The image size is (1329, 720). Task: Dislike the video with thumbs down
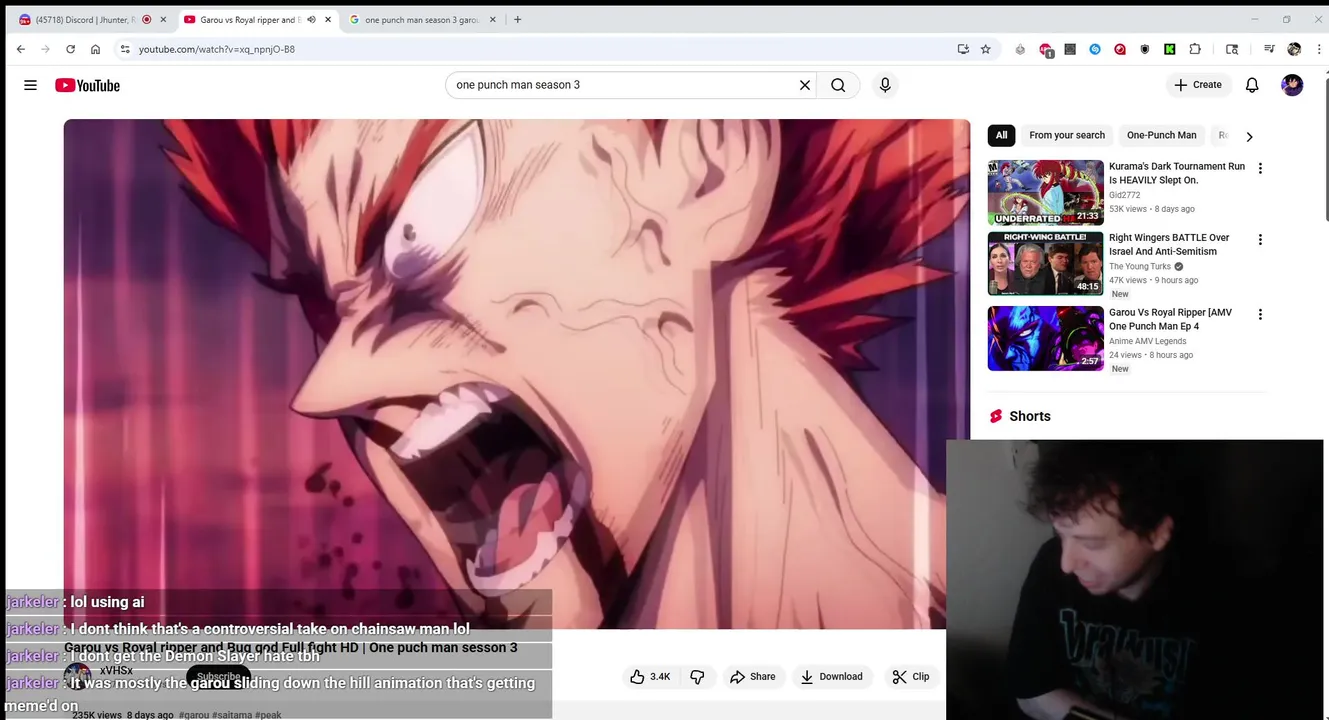pos(697,677)
